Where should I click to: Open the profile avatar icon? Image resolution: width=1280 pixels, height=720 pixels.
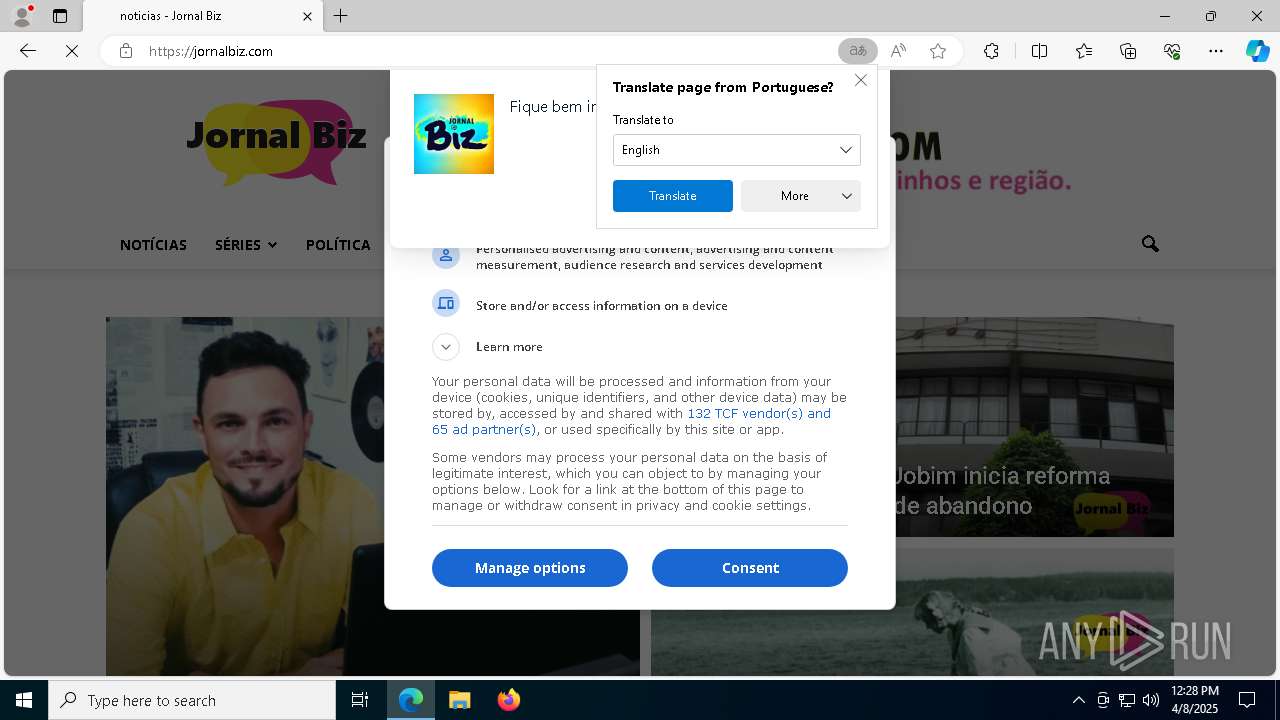(x=21, y=16)
